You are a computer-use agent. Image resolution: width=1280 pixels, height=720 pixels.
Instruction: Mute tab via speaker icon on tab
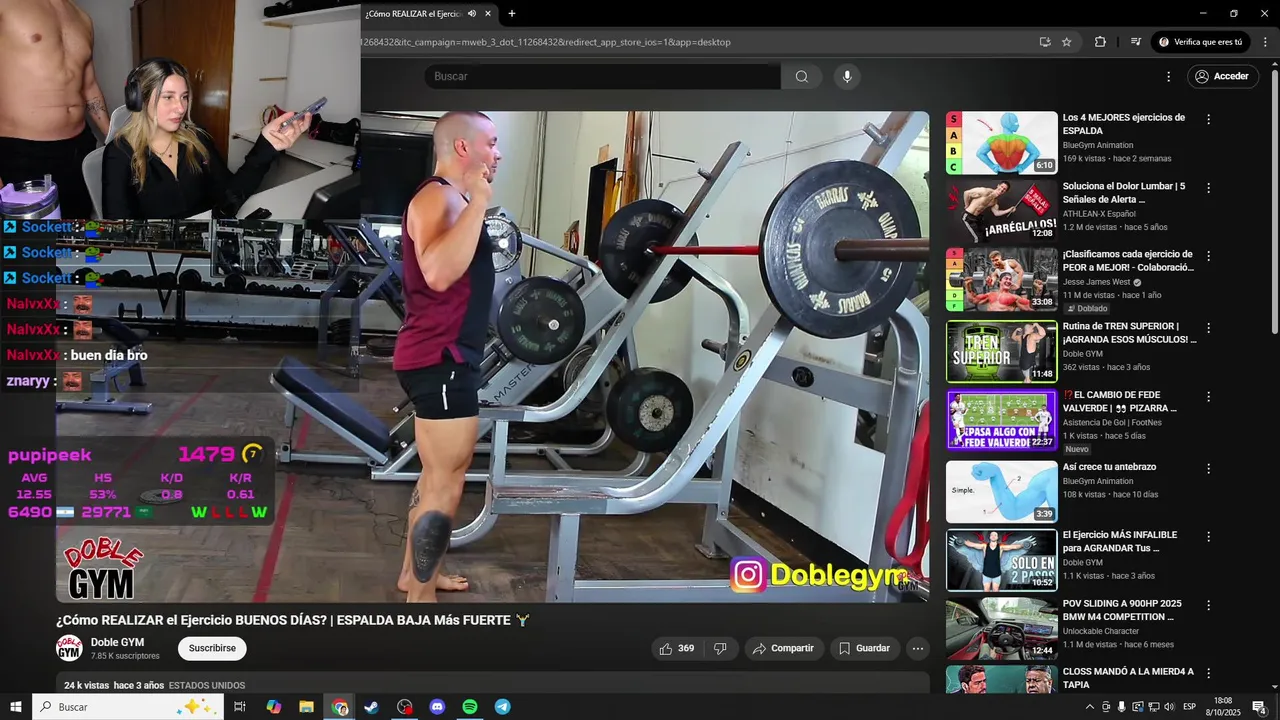tap(472, 14)
